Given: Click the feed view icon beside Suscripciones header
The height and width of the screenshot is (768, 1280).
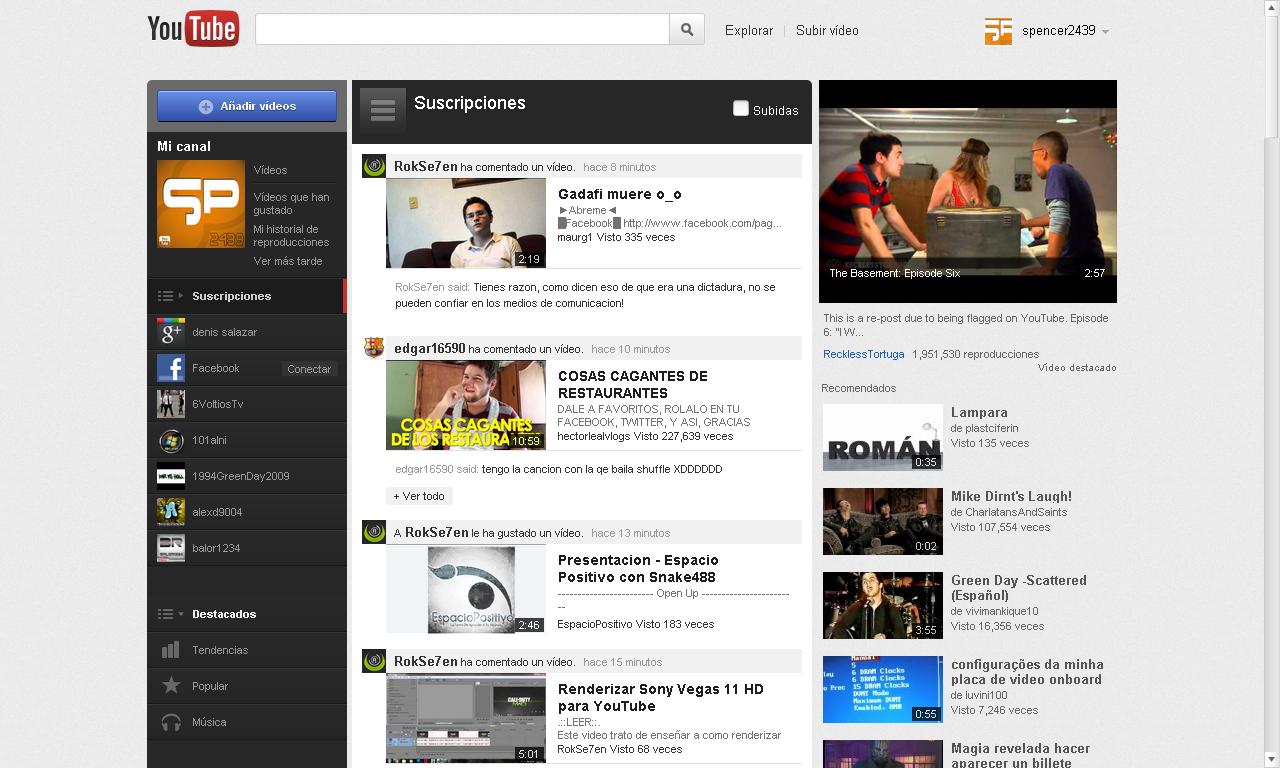Looking at the screenshot, I should coord(382,109).
